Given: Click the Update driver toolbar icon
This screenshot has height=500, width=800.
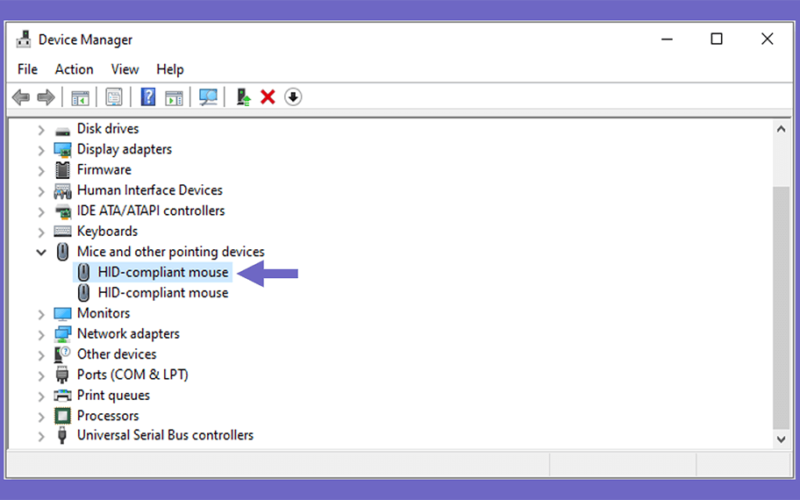Looking at the screenshot, I should pyautogui.click(x=243, y=97).
